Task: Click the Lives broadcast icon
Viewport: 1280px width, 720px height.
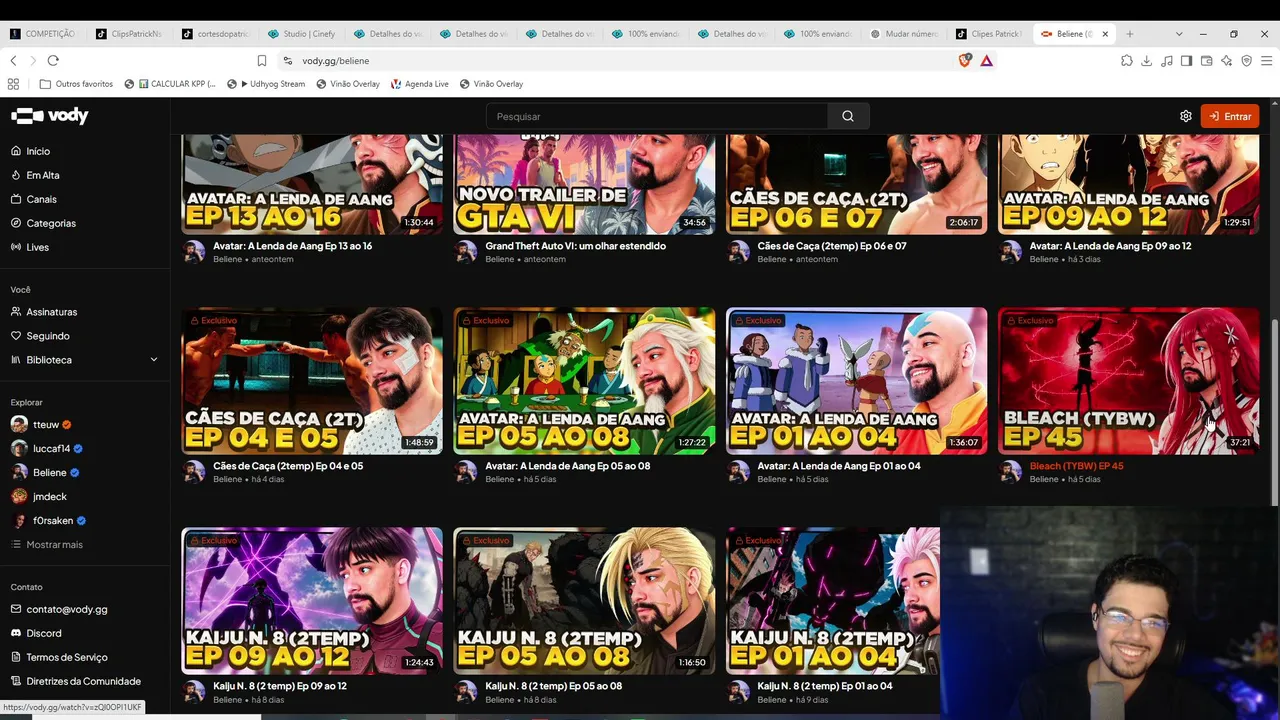Action: (x=16, y=247)
